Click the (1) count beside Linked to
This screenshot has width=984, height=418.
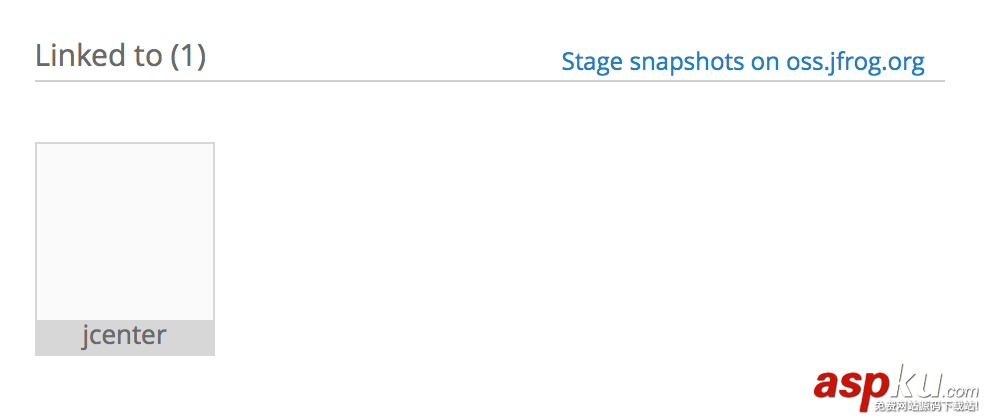click(x=187, y=56)
